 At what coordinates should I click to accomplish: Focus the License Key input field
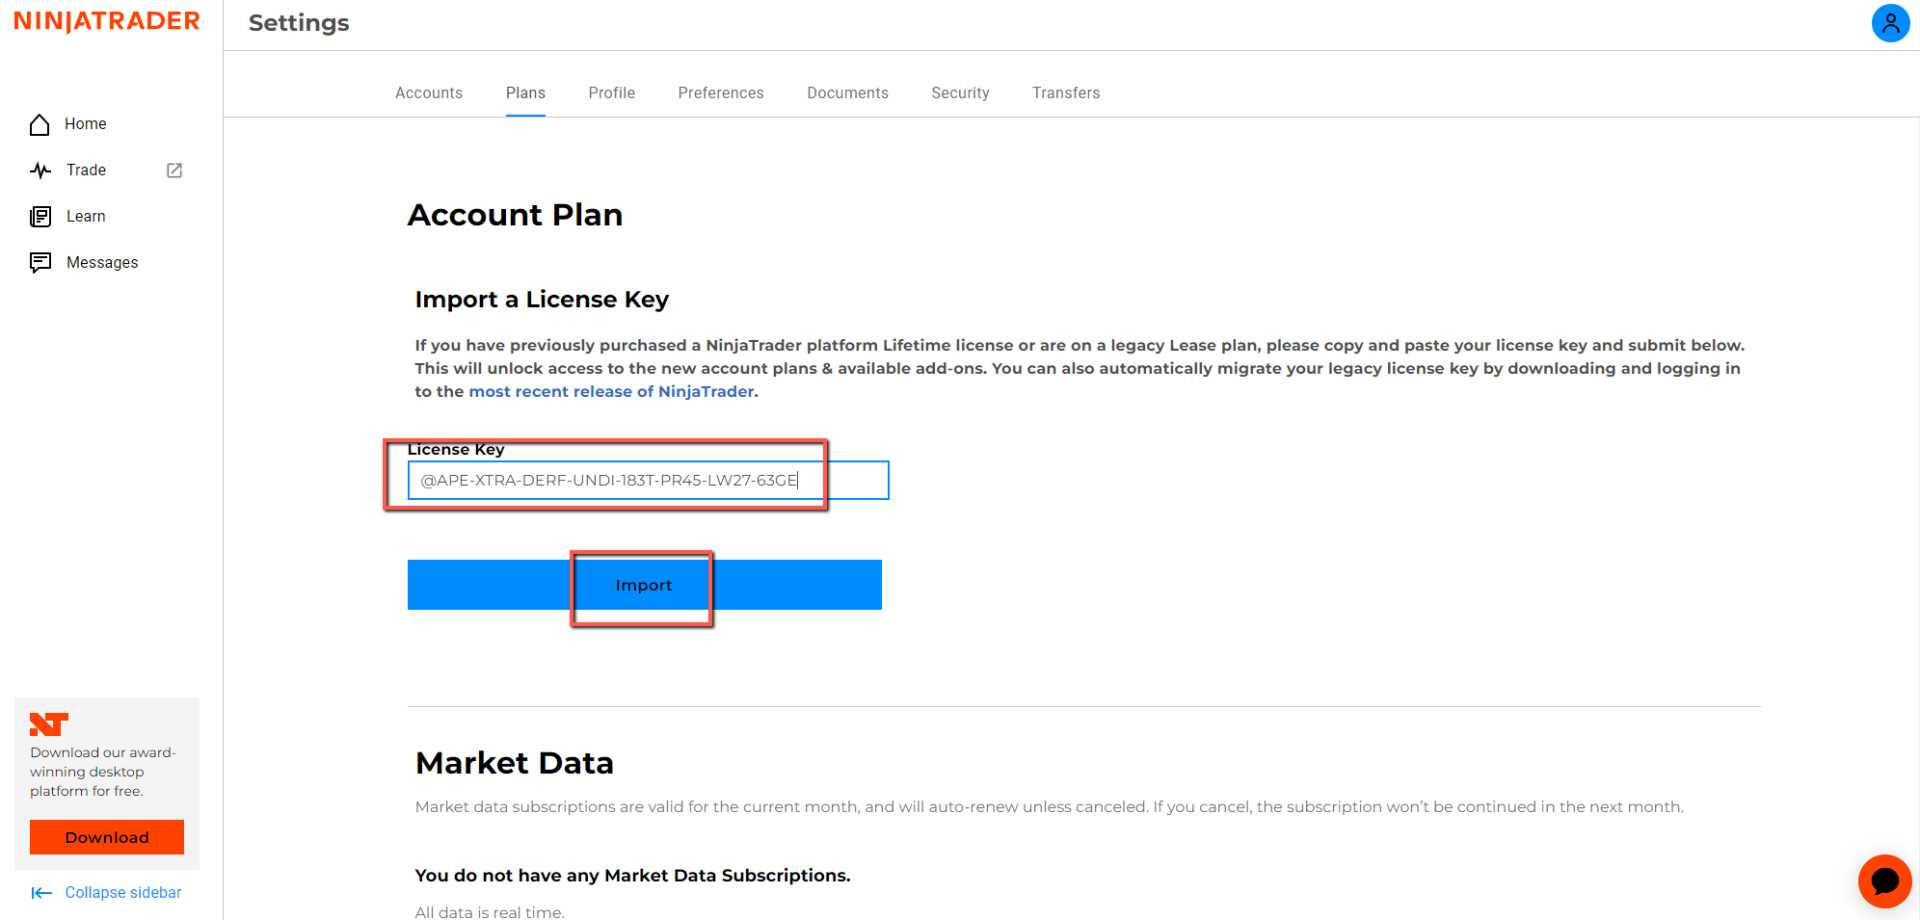click(x=648, y=481)
